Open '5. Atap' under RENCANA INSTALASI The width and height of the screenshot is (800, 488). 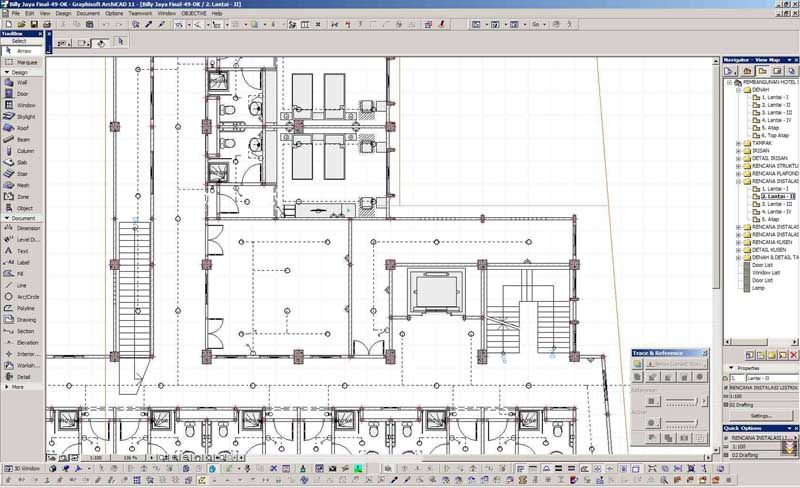pyautogui.click(x=770, y=219)
